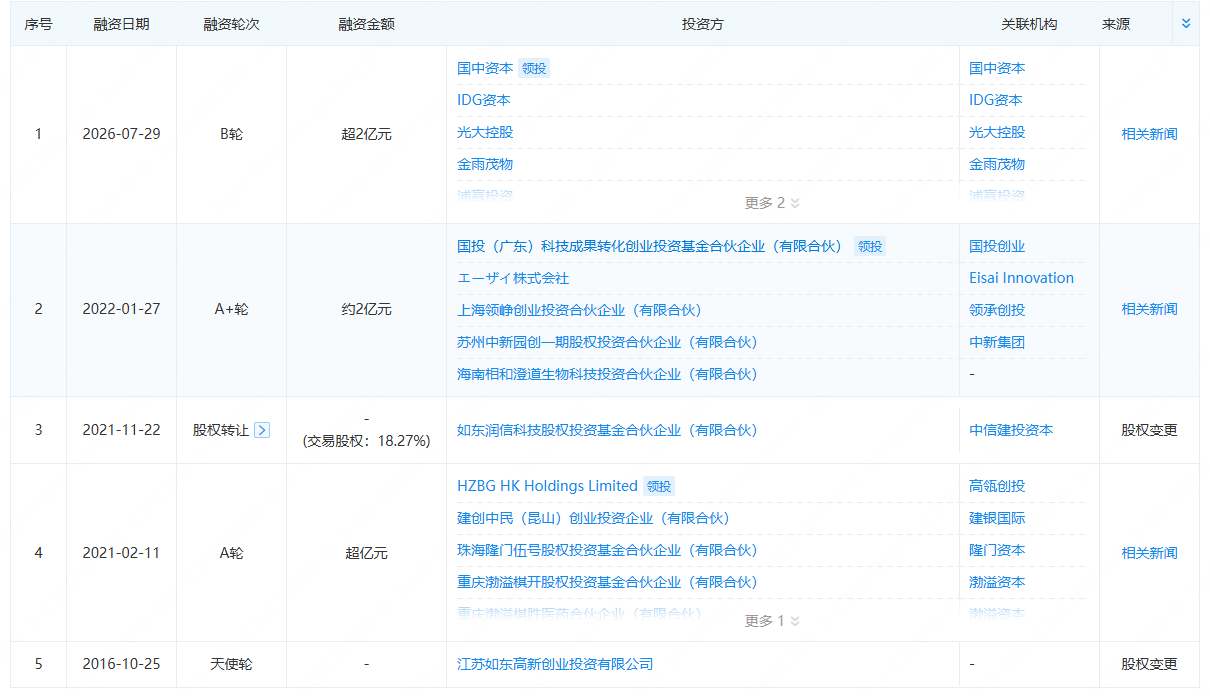Open 国投创业 related institution
Screen dimensions: 1210x700
[997, 246]
